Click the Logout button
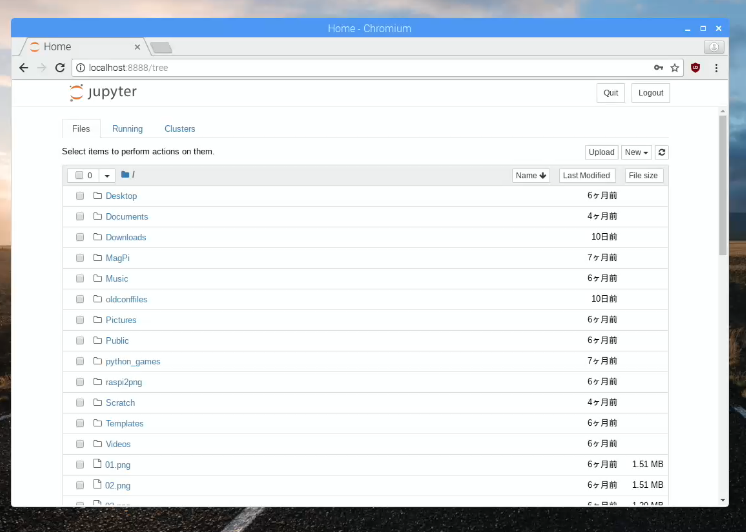The height and width of the screenshot is (532, 746). tap(650, 93)
